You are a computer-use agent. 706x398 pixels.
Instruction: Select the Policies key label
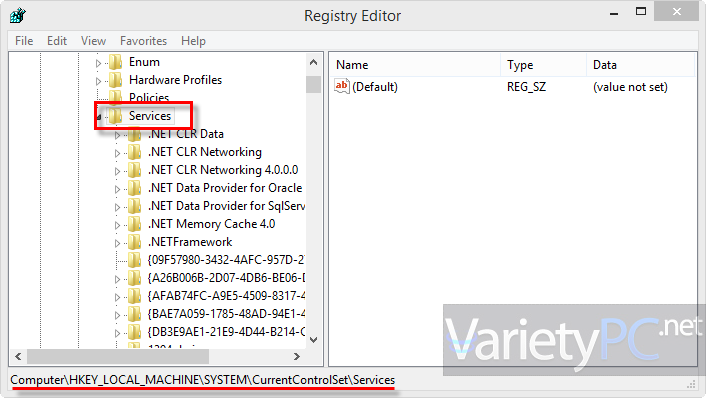point(149,98)
